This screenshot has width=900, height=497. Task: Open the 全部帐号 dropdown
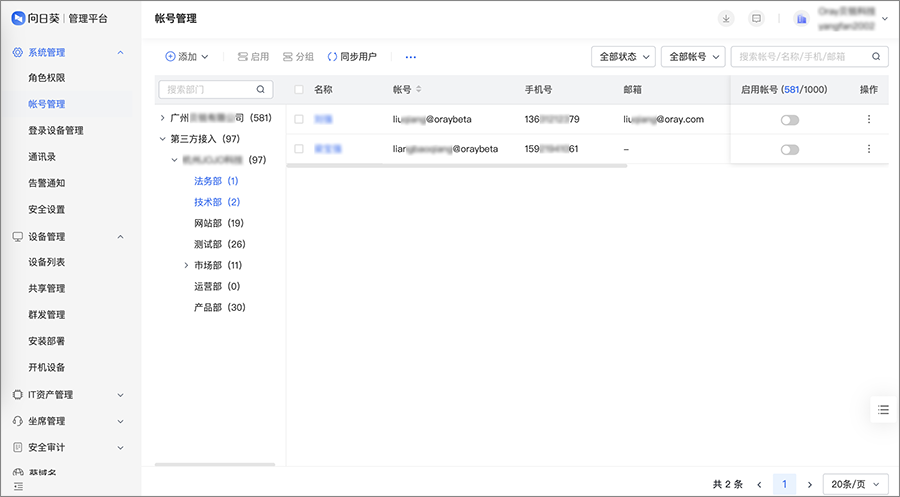pos(693,56)
